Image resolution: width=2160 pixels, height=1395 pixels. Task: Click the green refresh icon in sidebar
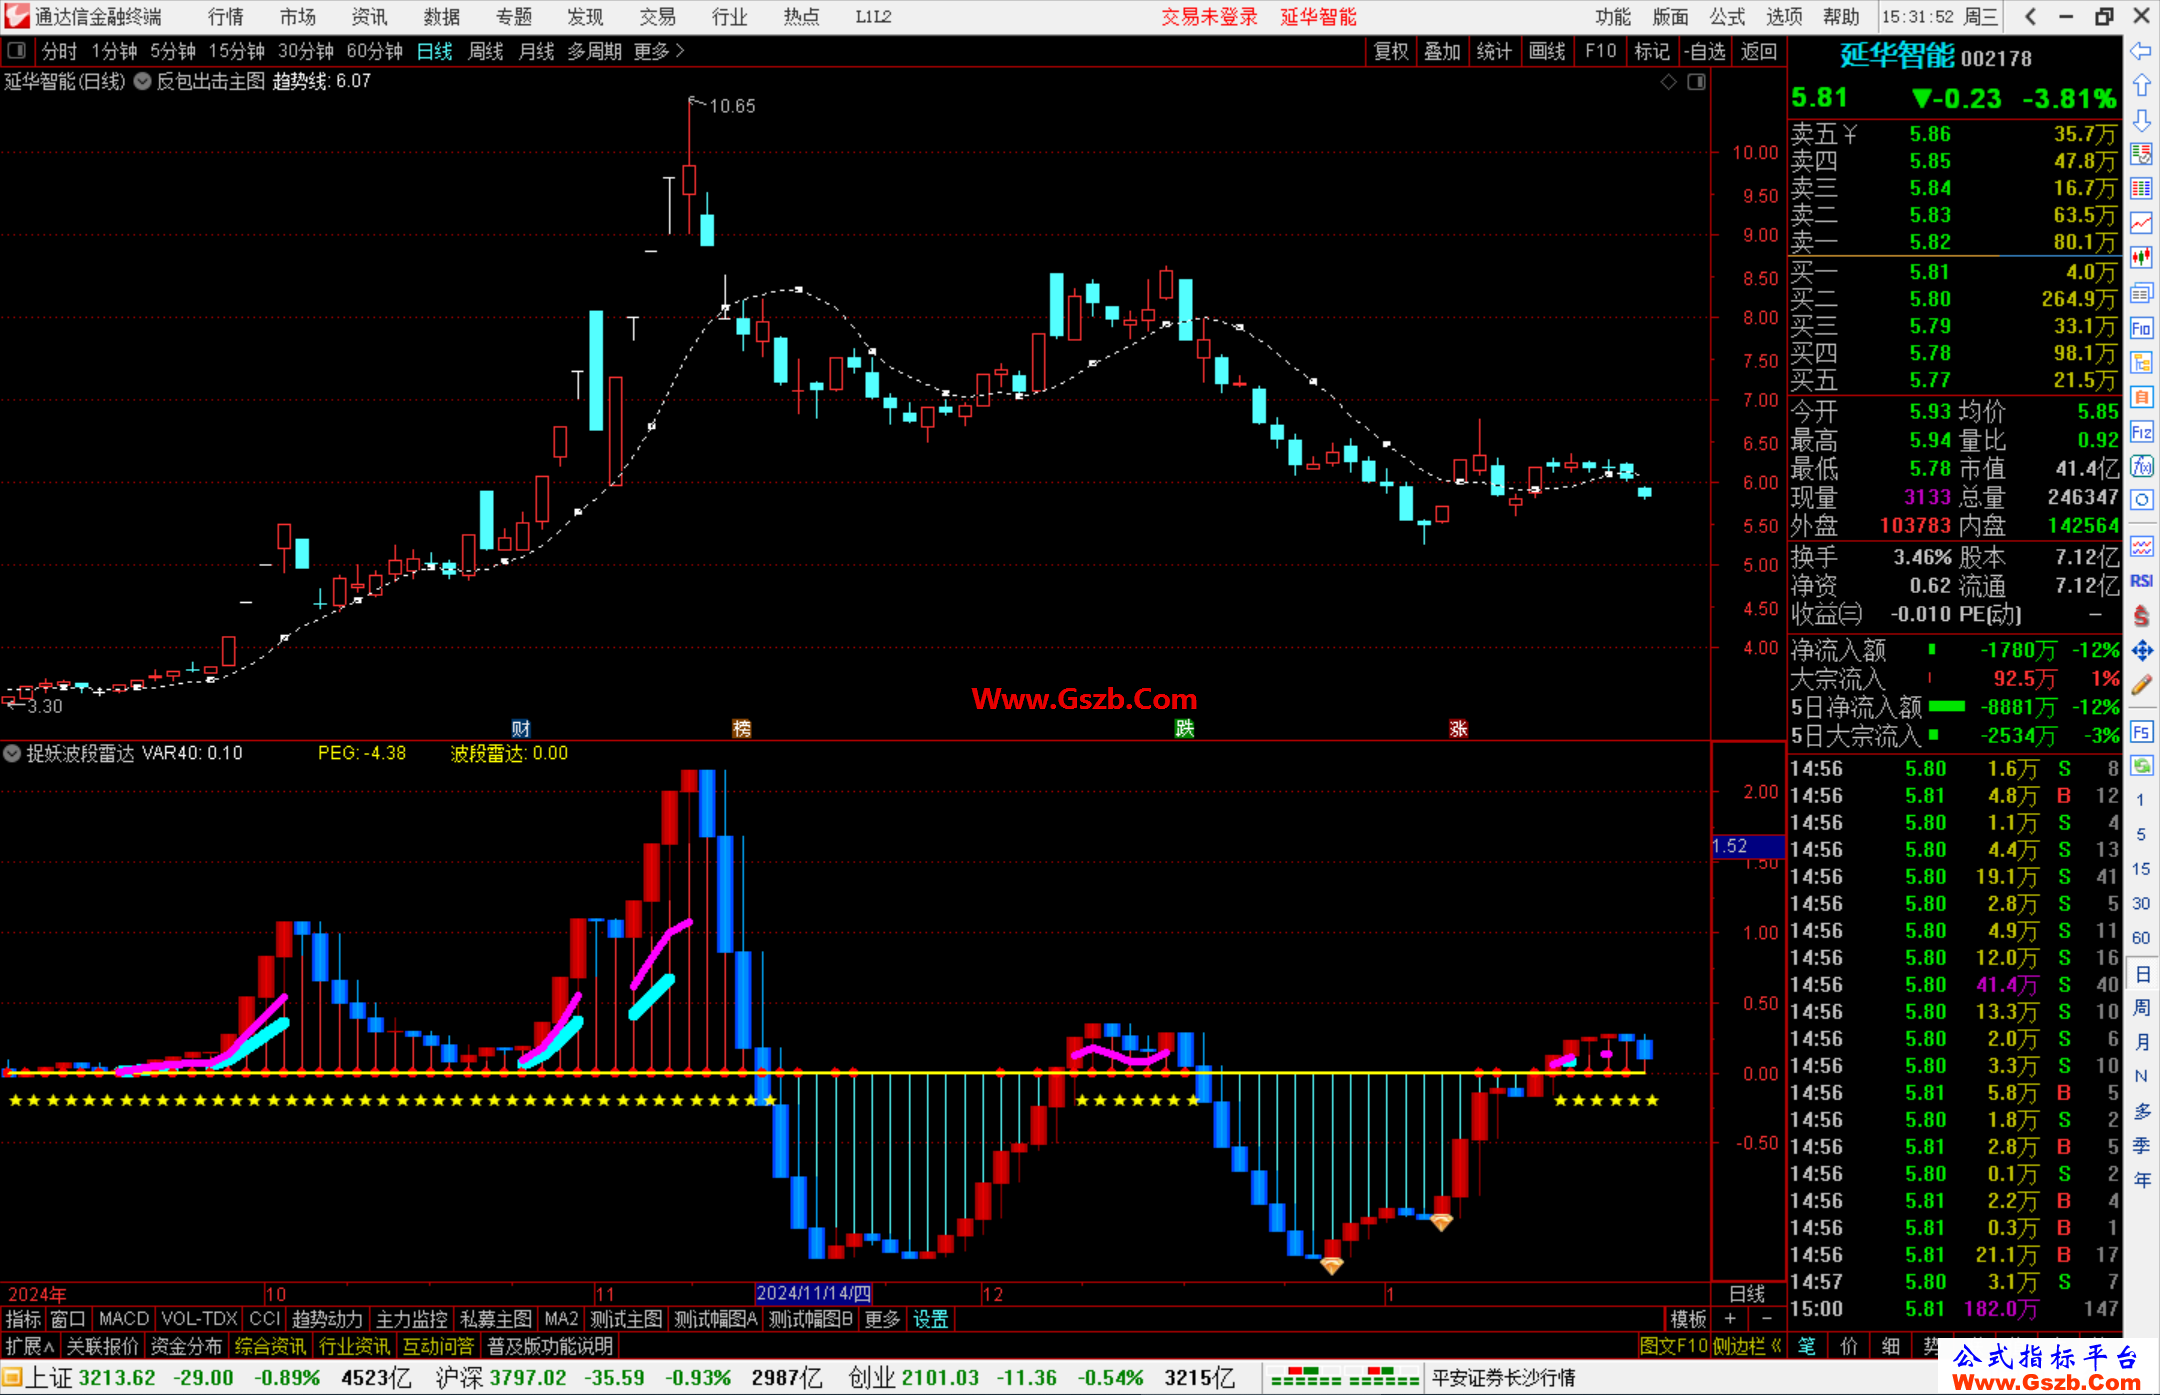coord(2141,766)
